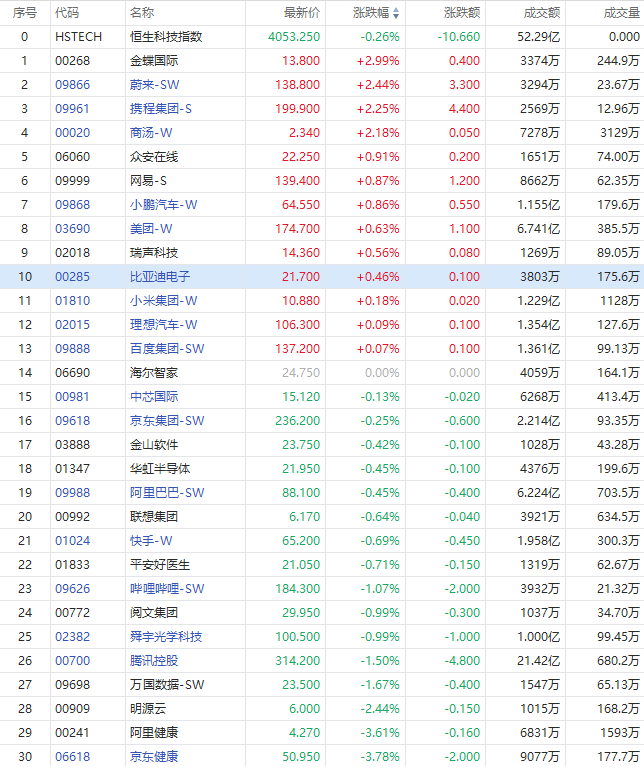Image resolution: width=644 pixels, height=768 pixels.
Task: Select 京东健康 change value -3.78%
Action: (380, 757)
